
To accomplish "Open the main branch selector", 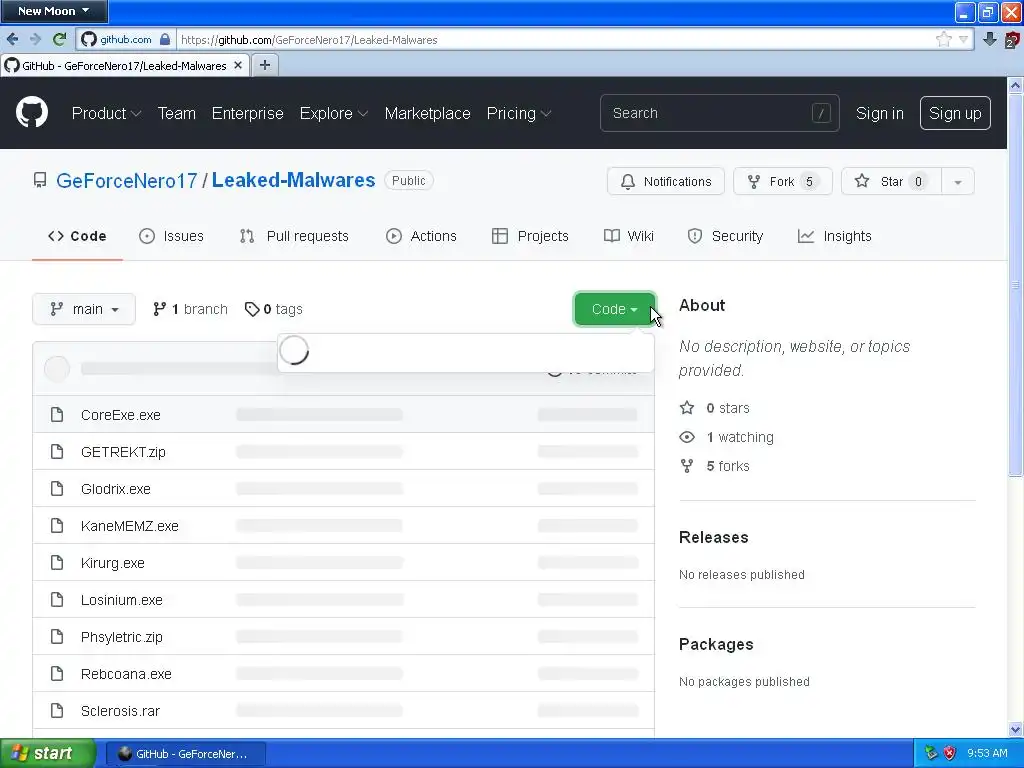I will click(x=84, y=309).
